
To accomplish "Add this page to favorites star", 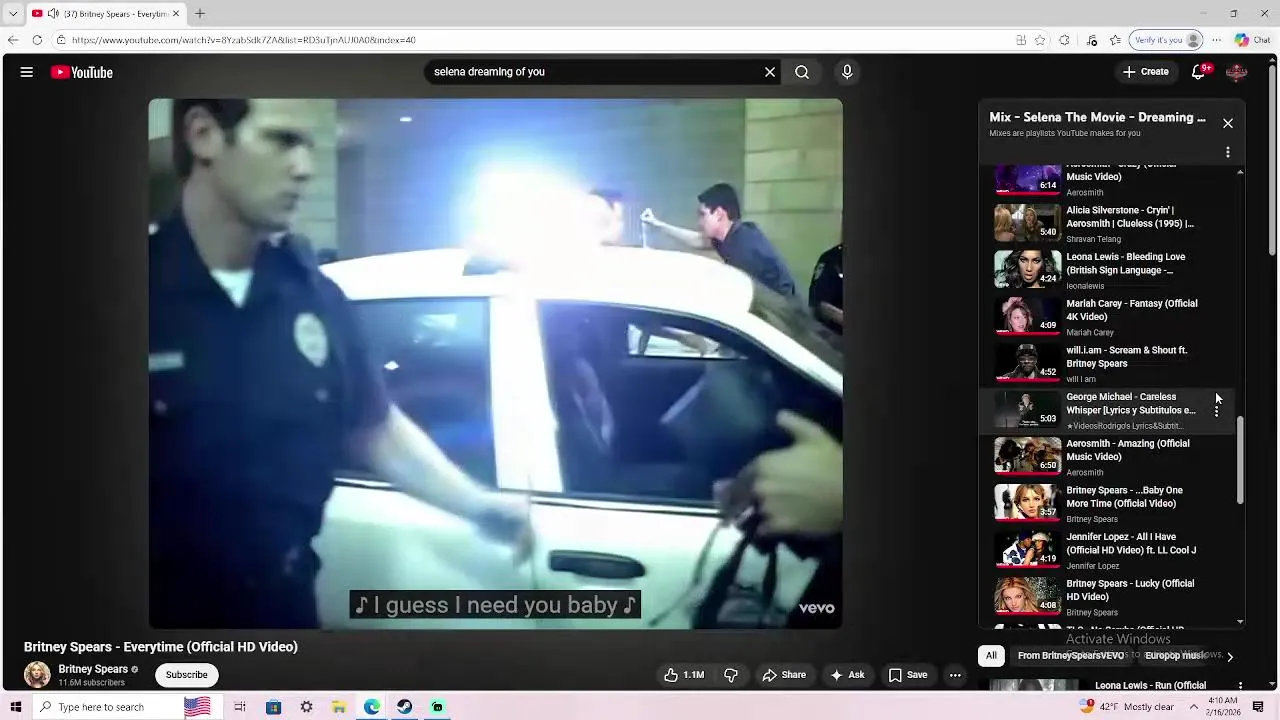I will pos(1040,40).
